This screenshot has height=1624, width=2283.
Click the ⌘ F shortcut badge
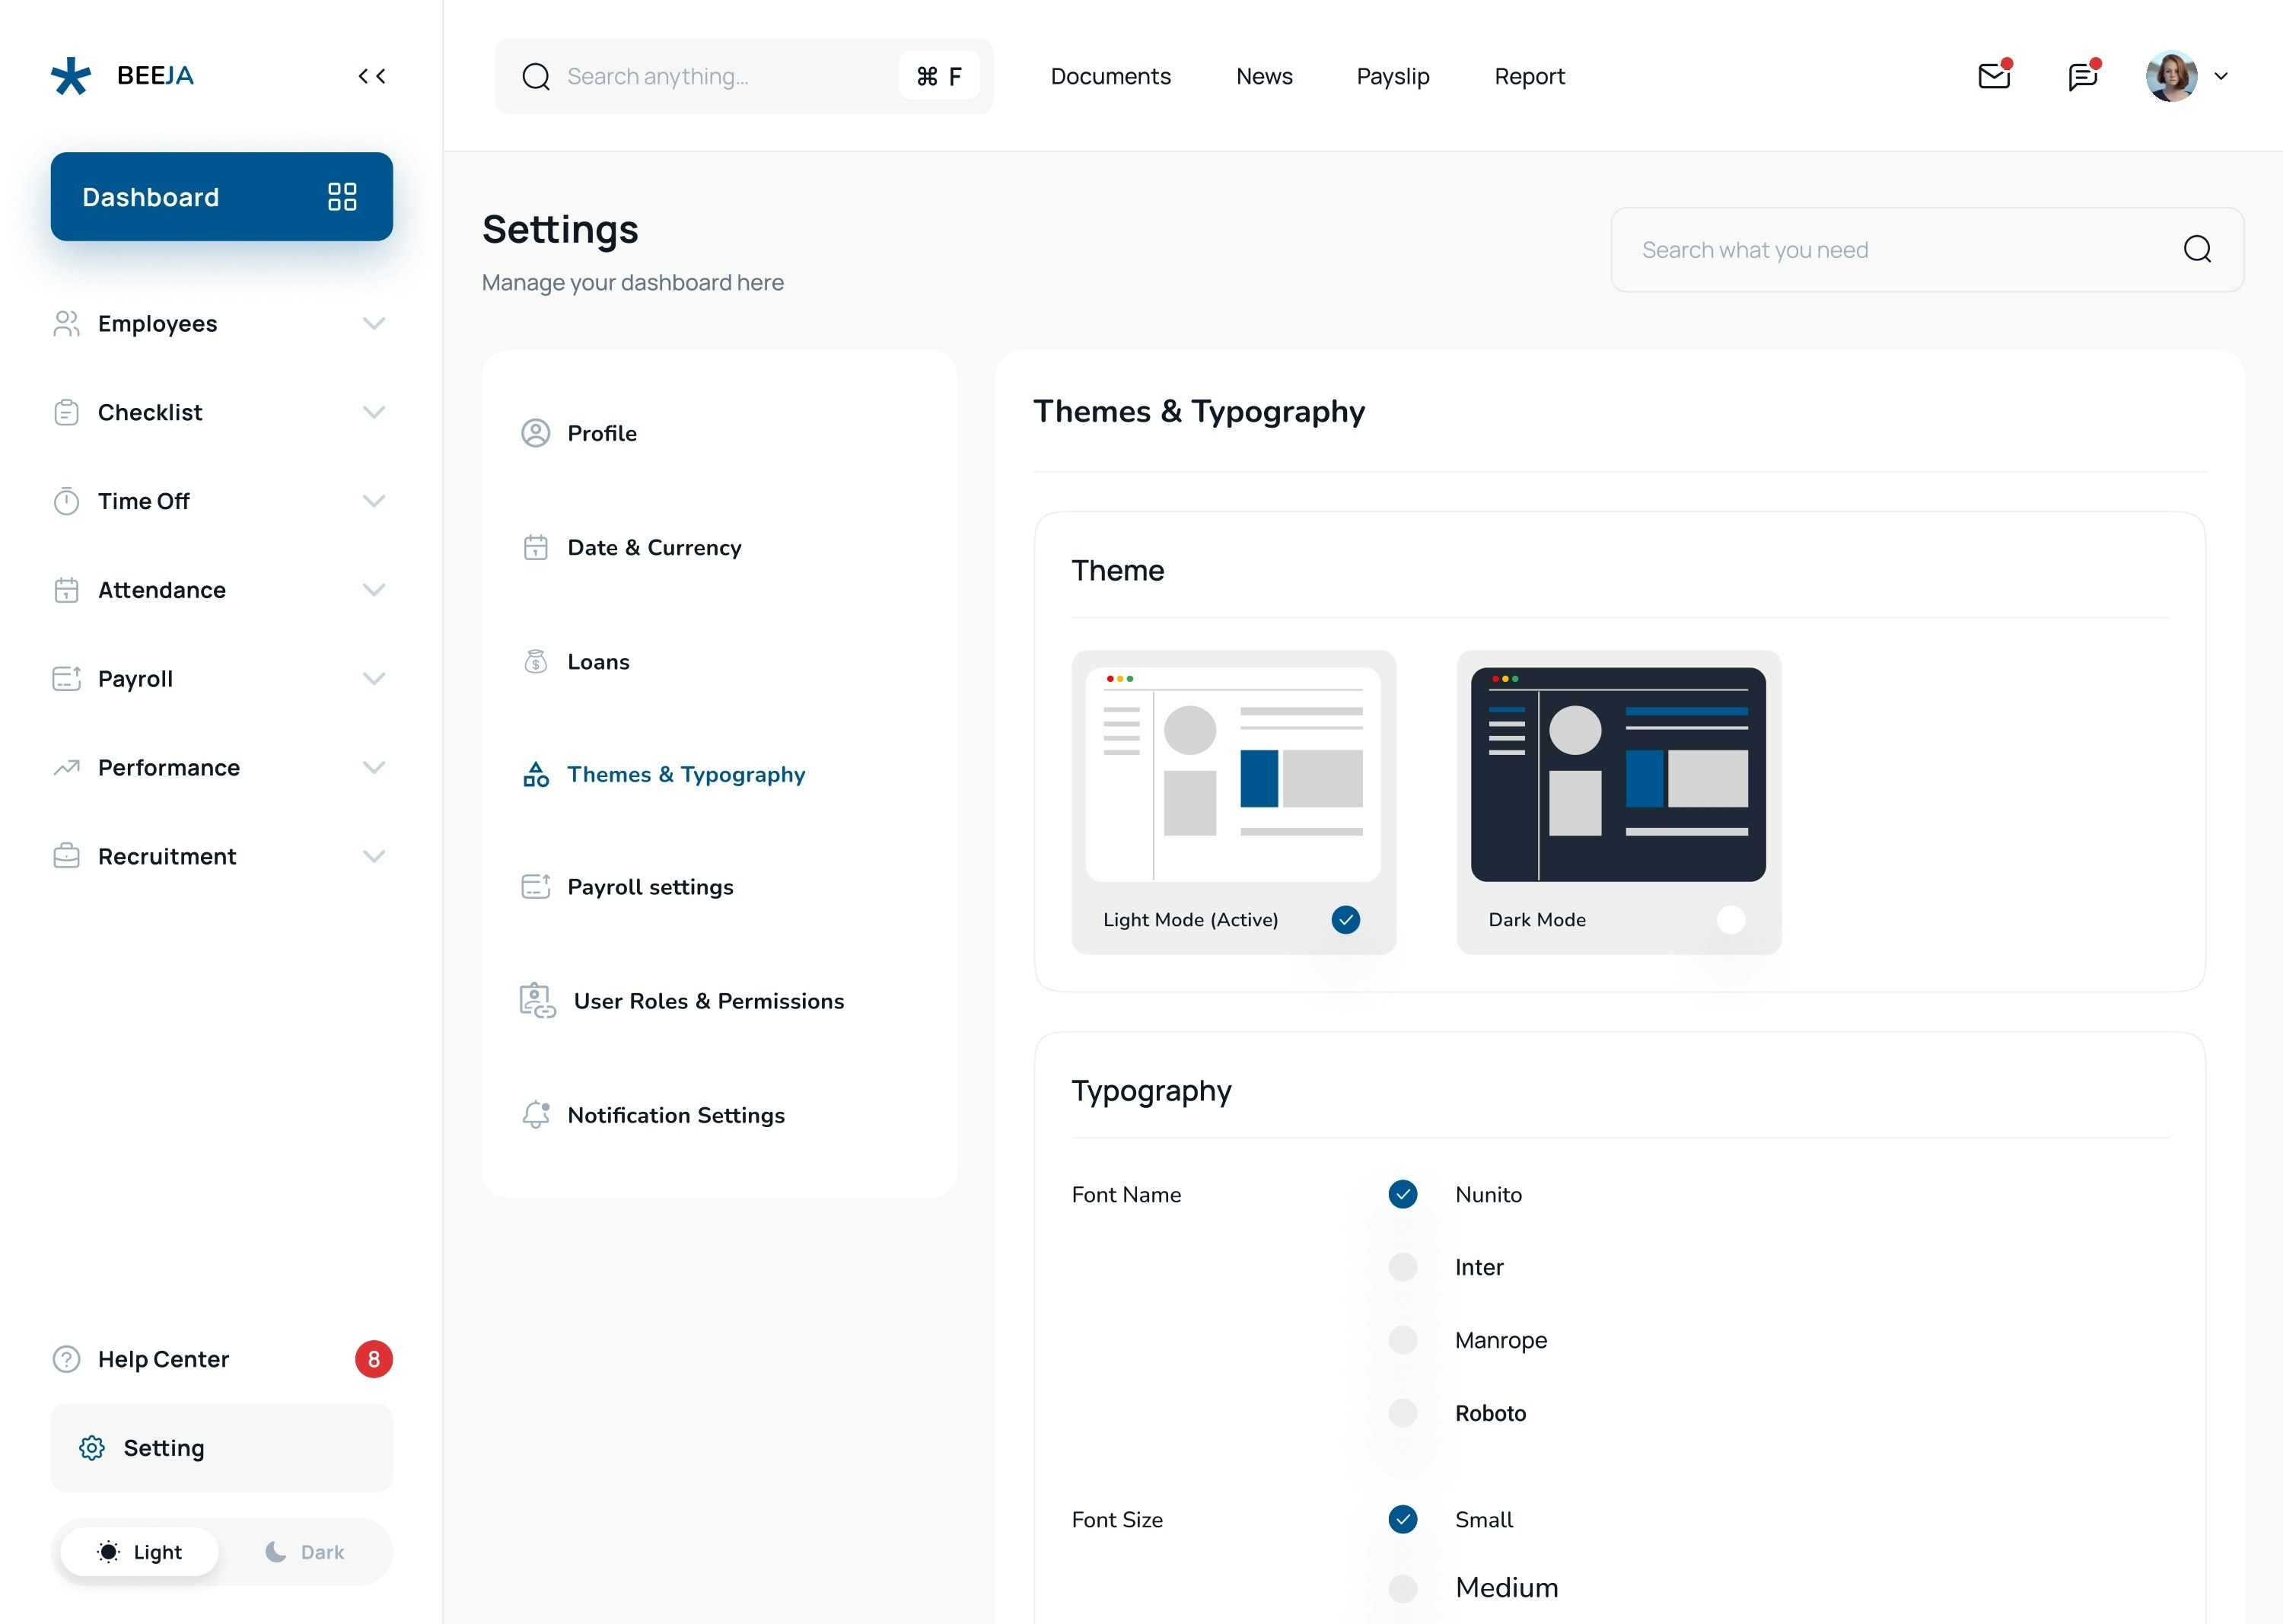pos(939,76)
